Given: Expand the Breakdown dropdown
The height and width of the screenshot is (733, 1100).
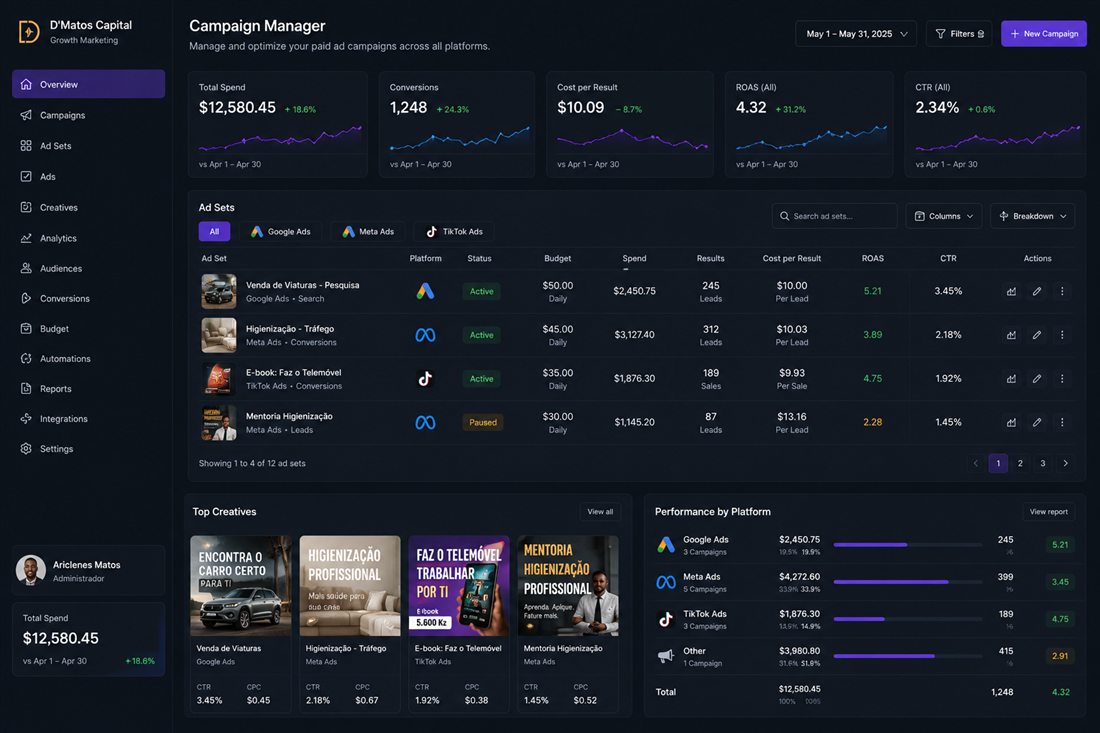Looking at the screenshot, I should pyautogui.click(x=1032, y=216).
